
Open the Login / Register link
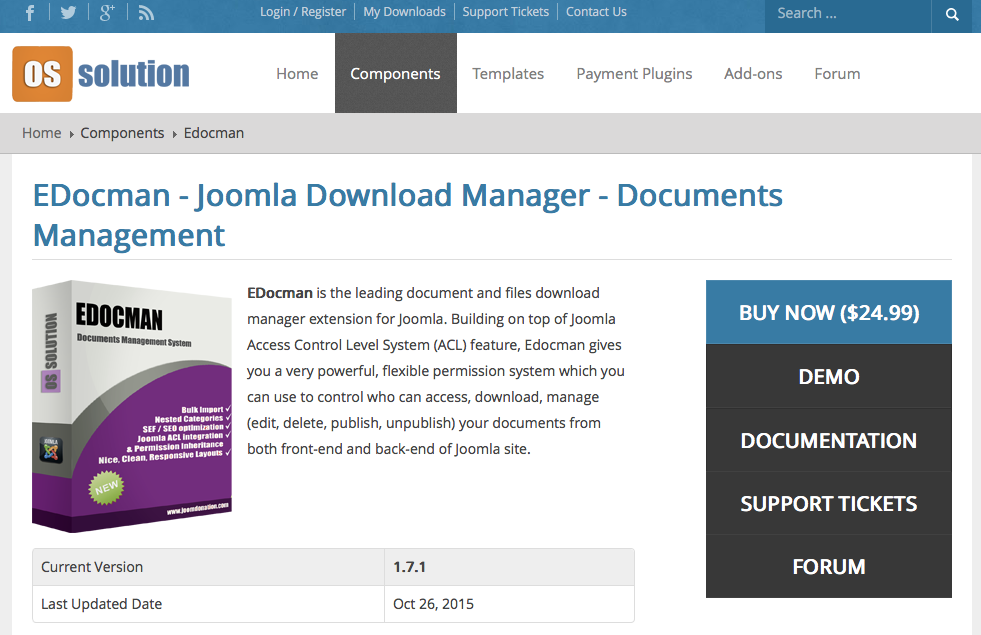point(303,12)
